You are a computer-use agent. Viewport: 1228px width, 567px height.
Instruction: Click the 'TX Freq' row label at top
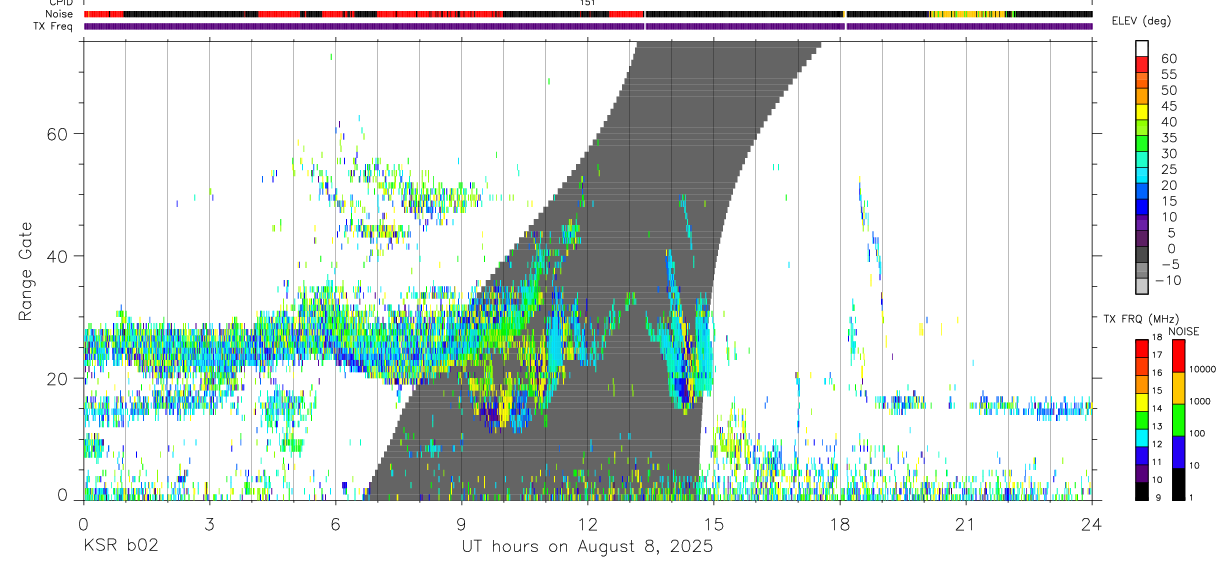point(54,26)
